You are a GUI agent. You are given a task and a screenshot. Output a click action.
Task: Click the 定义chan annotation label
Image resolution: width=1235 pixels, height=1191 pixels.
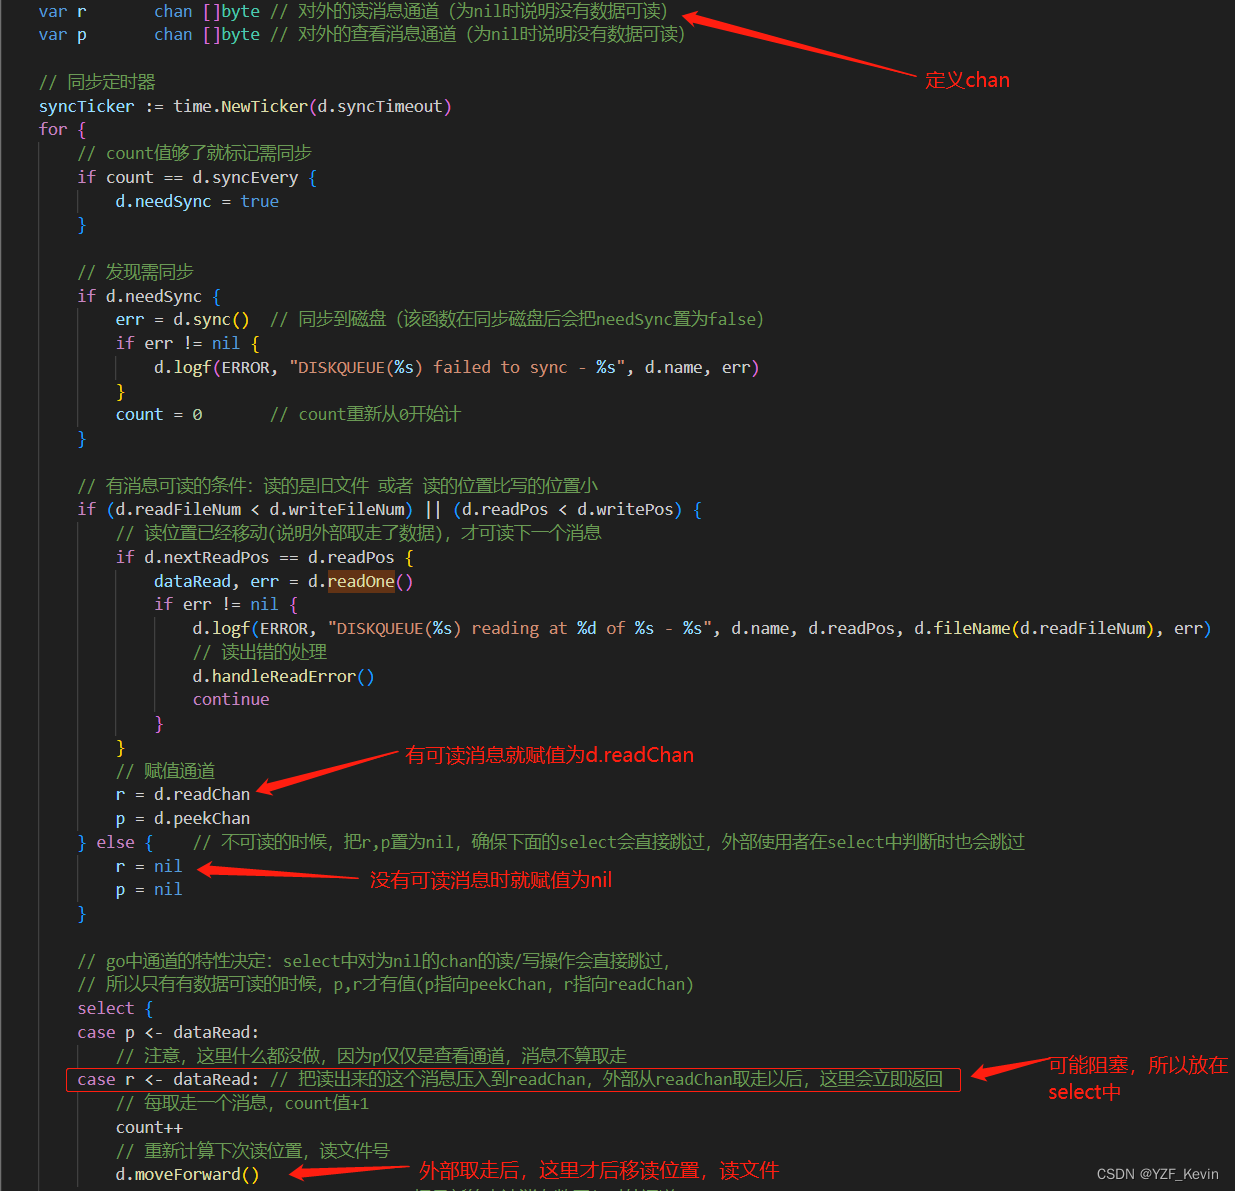click(966, 79)
